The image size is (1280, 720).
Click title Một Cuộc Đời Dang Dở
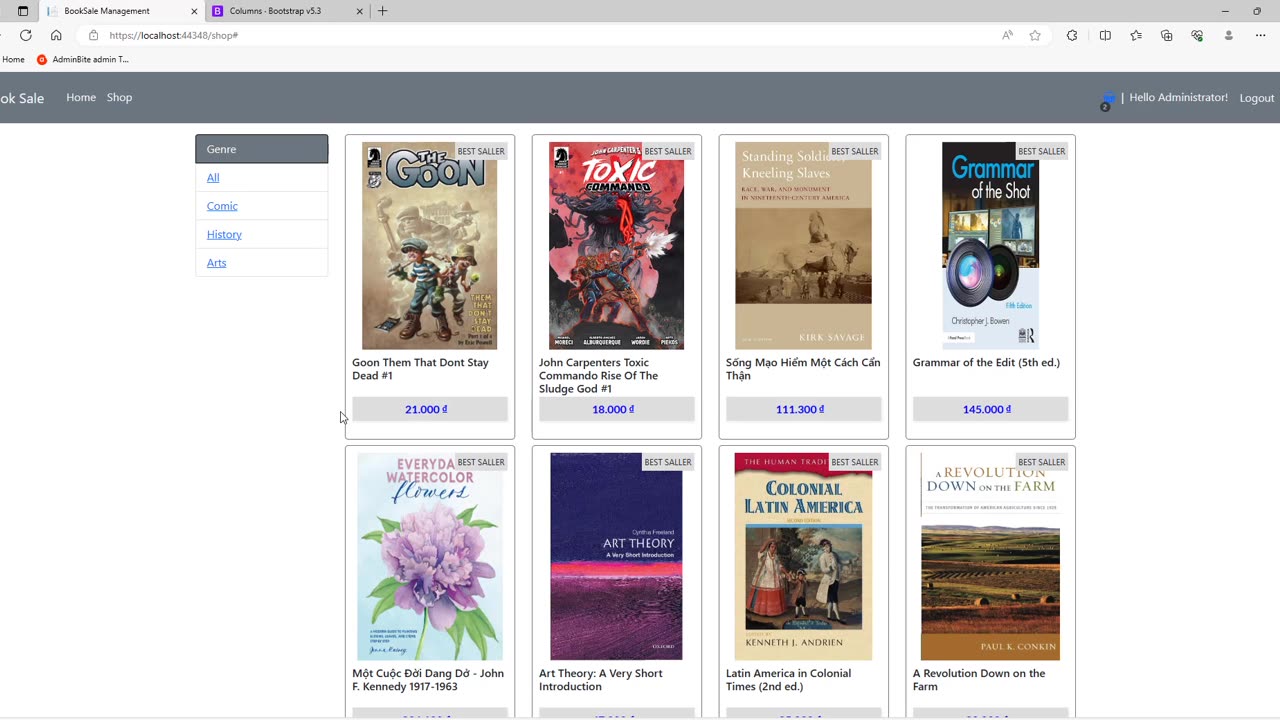pyautogui.click(x=427, y=680)
